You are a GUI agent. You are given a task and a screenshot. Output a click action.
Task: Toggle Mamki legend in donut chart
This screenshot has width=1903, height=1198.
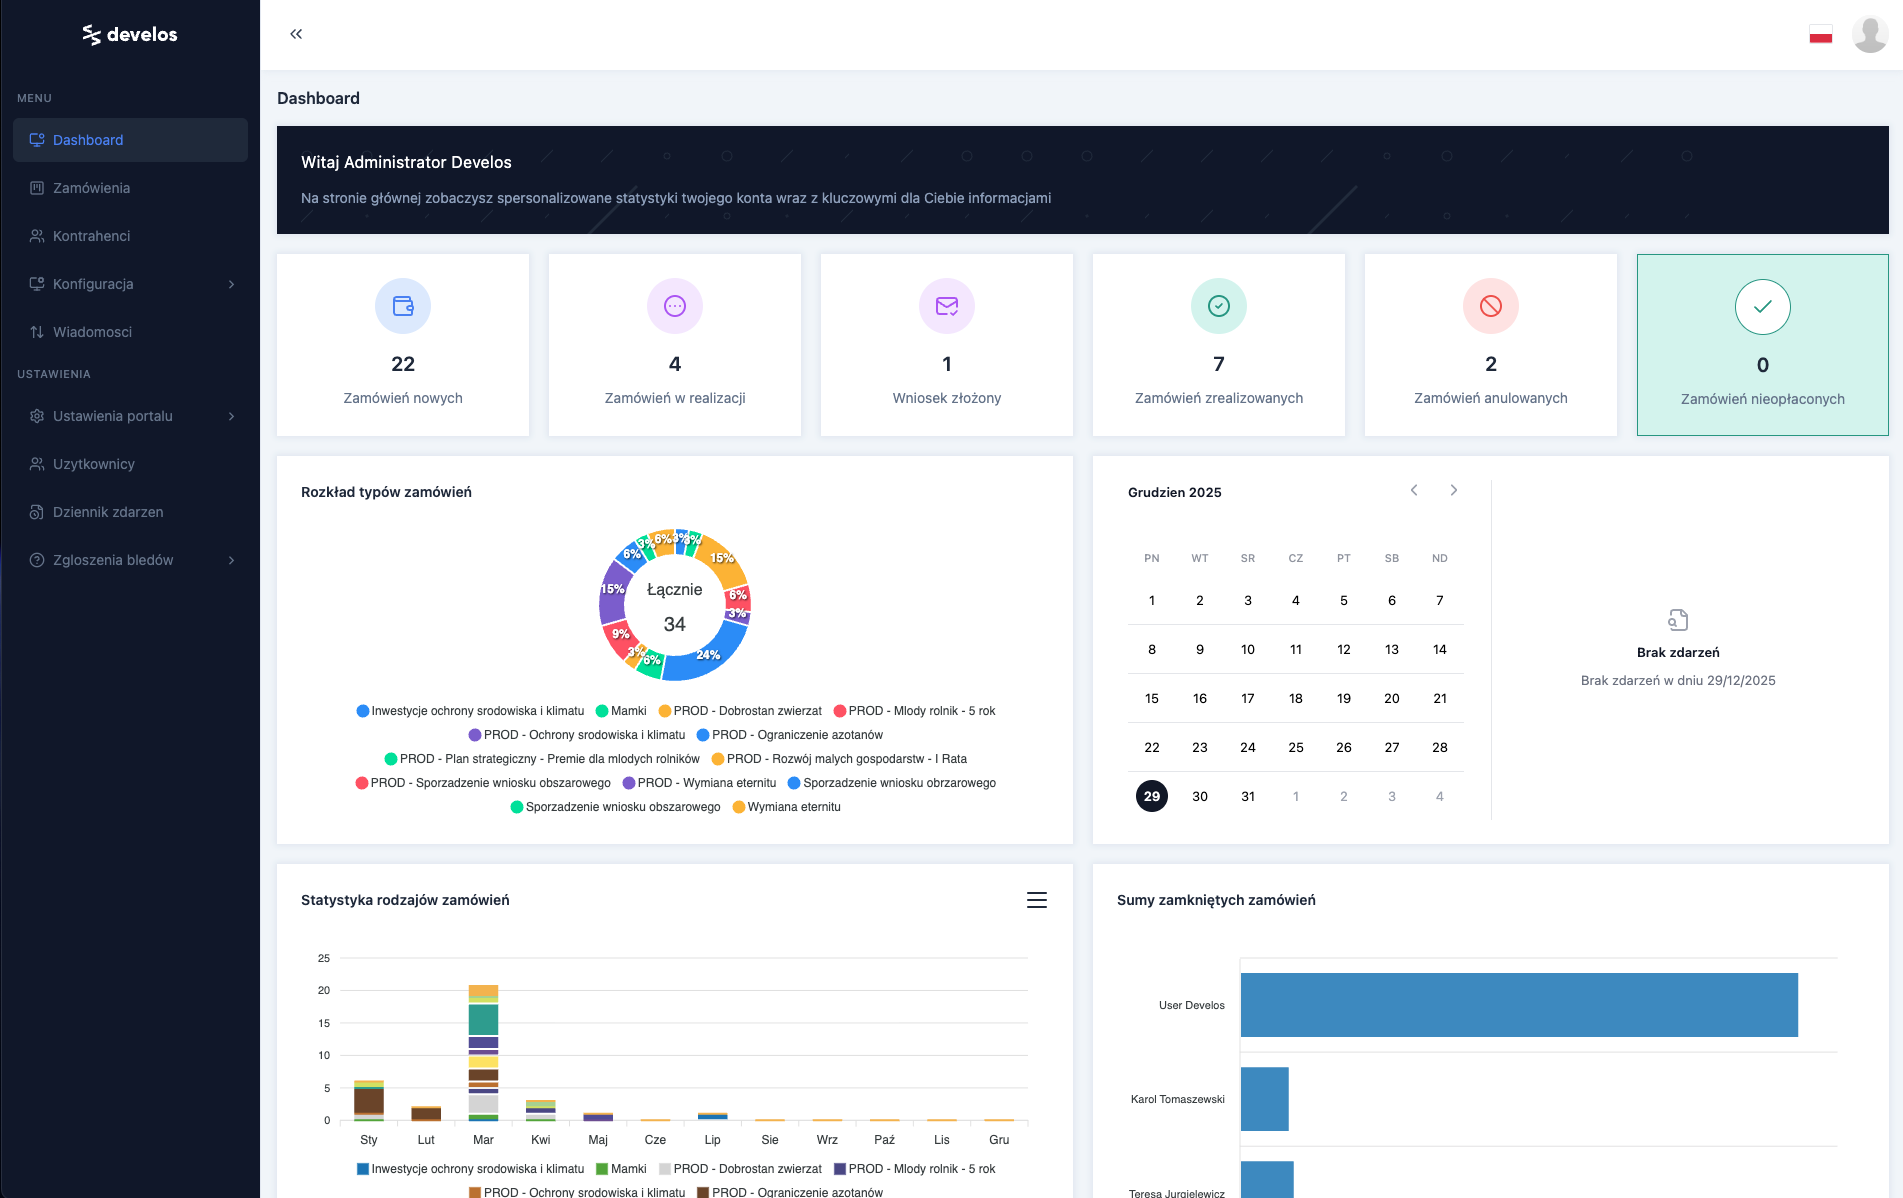[x=621, y=711]
